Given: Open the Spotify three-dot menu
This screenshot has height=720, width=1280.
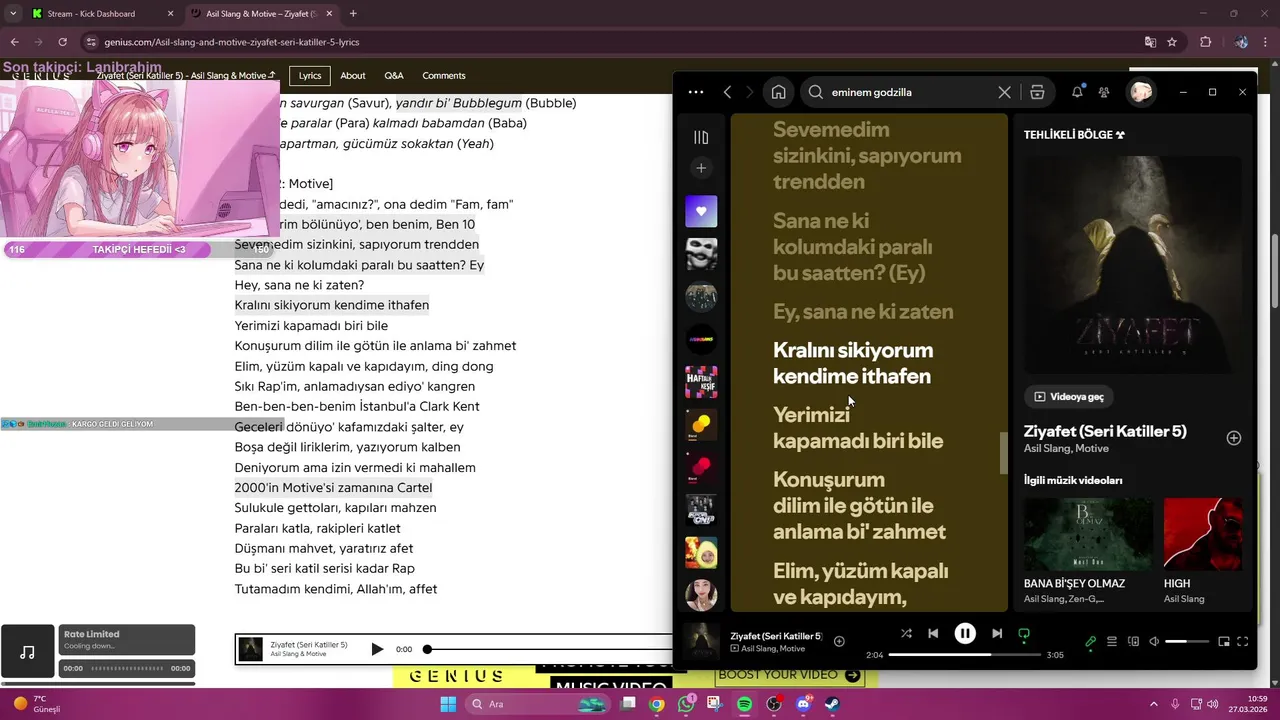Looking at the screenshot, I should click(x=696, y=92).
